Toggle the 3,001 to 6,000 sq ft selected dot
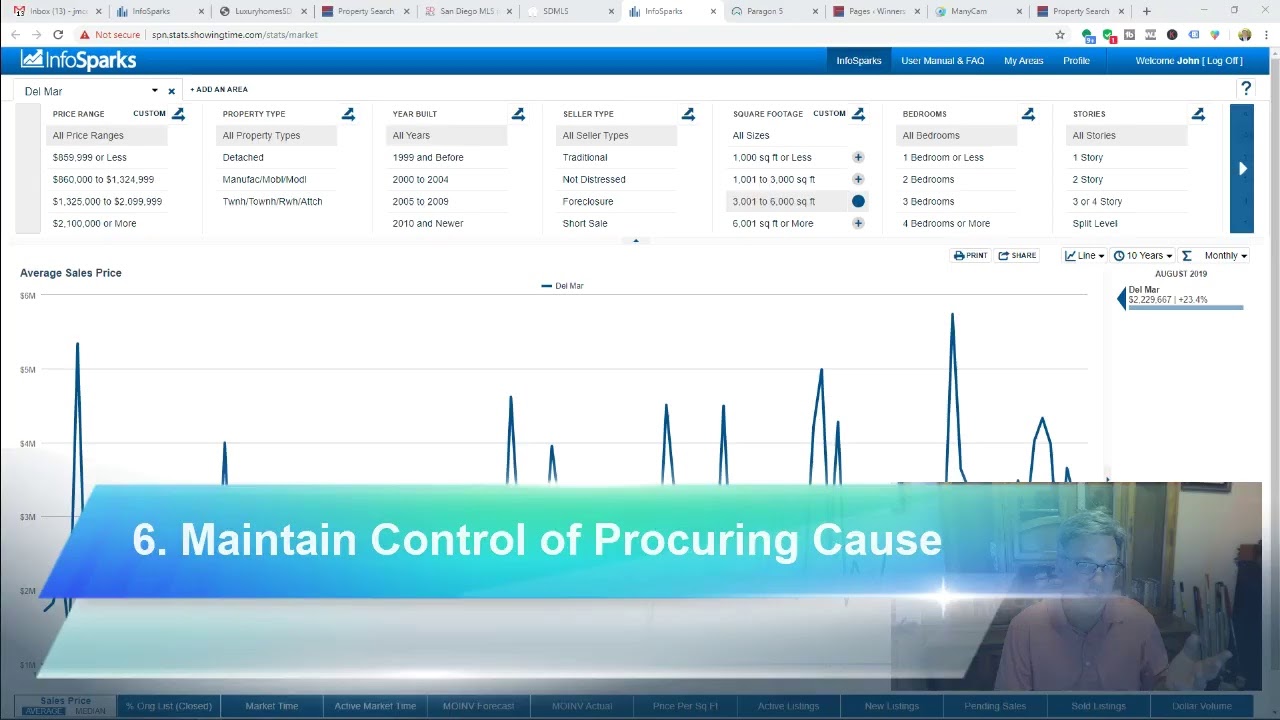1280x720 pixels. 858,201
